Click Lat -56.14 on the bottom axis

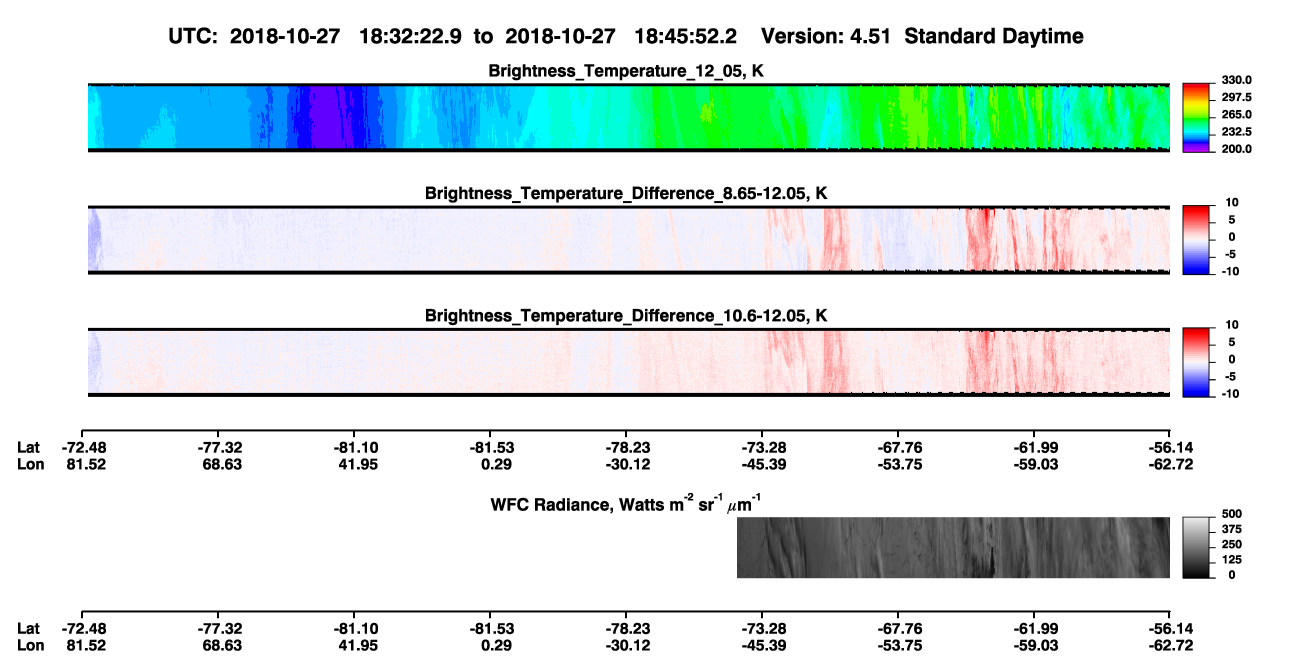pyautogui.click(x=1169, y=629)
